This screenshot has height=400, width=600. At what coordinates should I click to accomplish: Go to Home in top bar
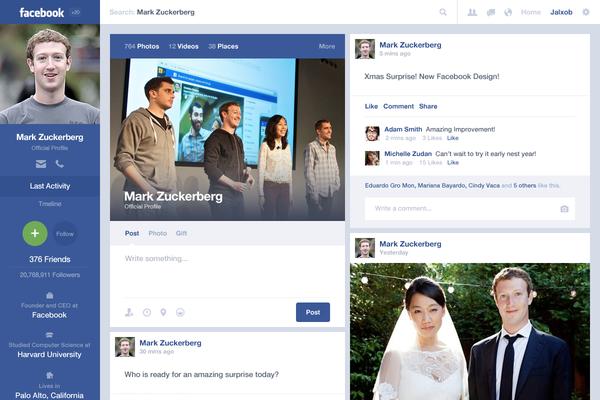(x=531, y=12)
